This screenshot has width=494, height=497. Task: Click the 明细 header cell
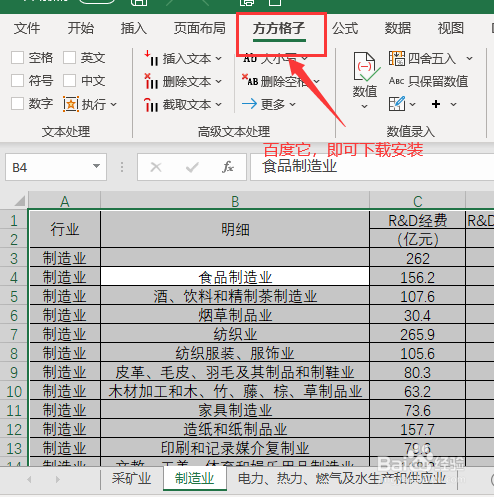click(235, 229)
